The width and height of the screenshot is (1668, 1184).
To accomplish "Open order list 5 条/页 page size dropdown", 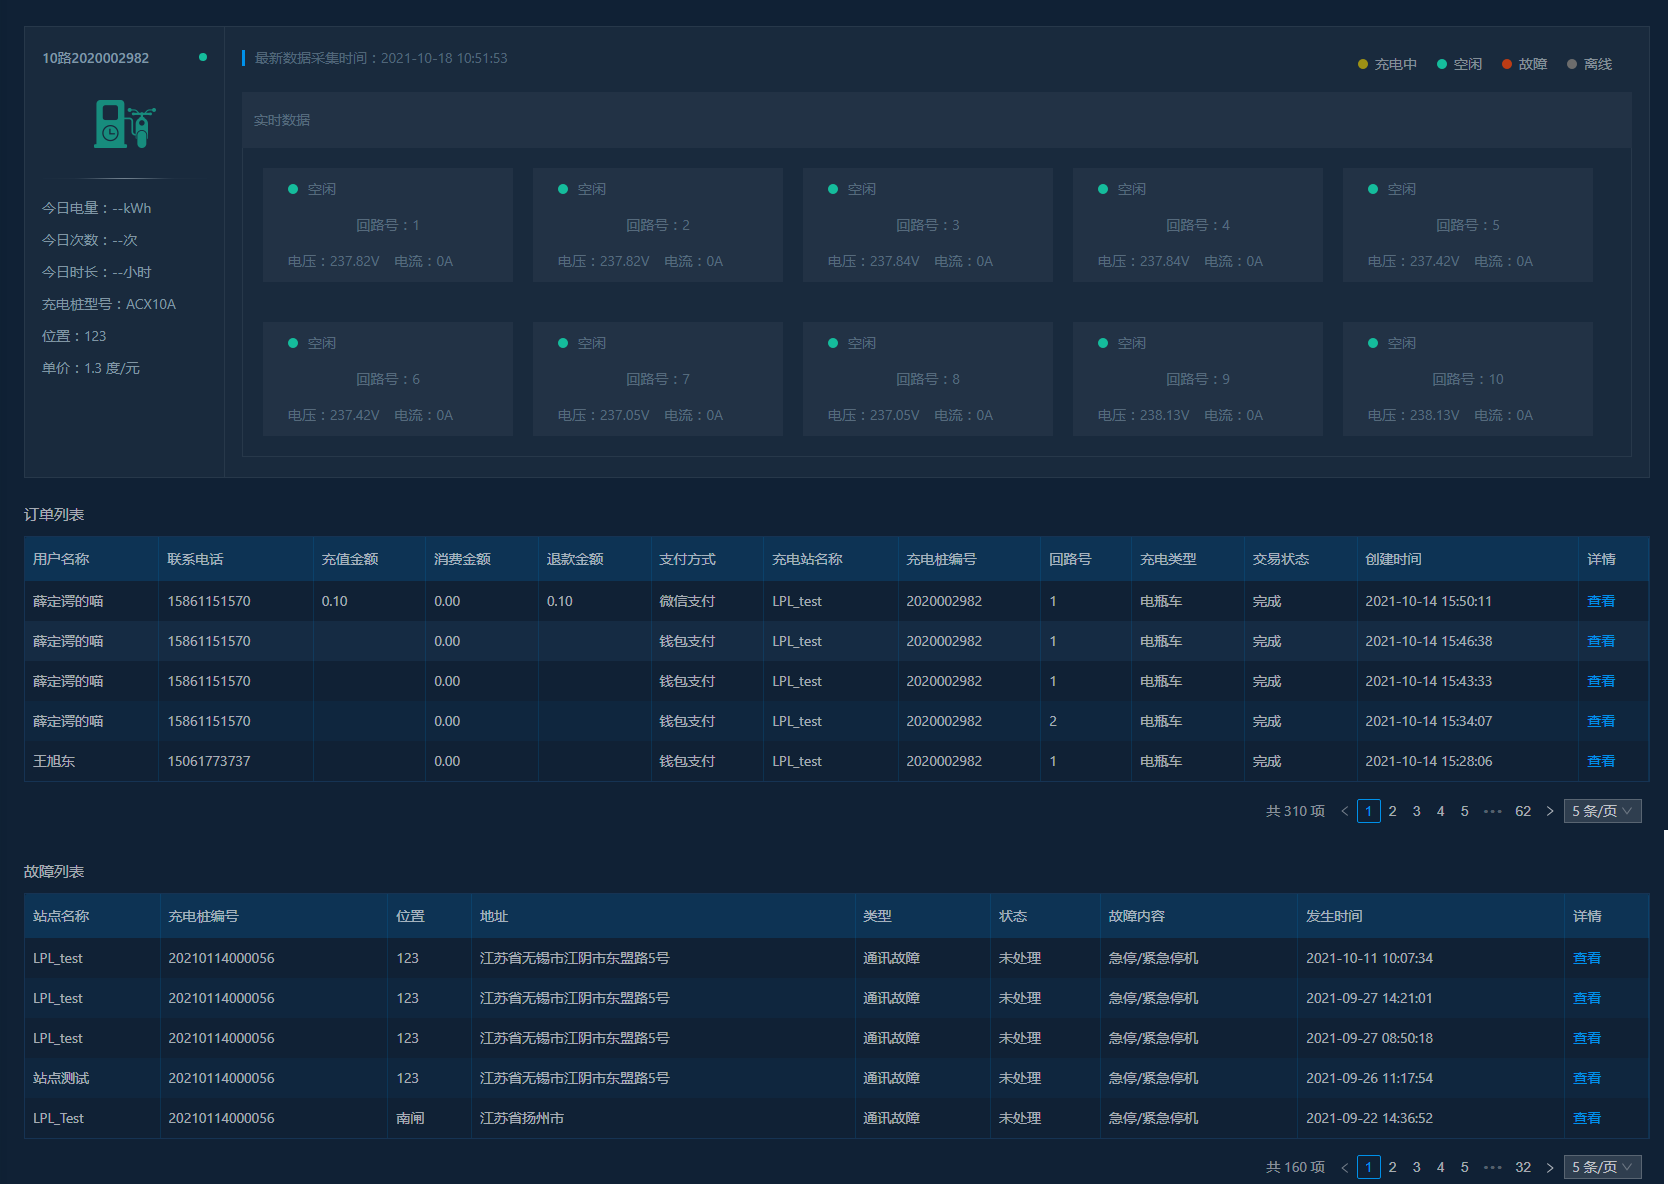I will pos(1602,811).
